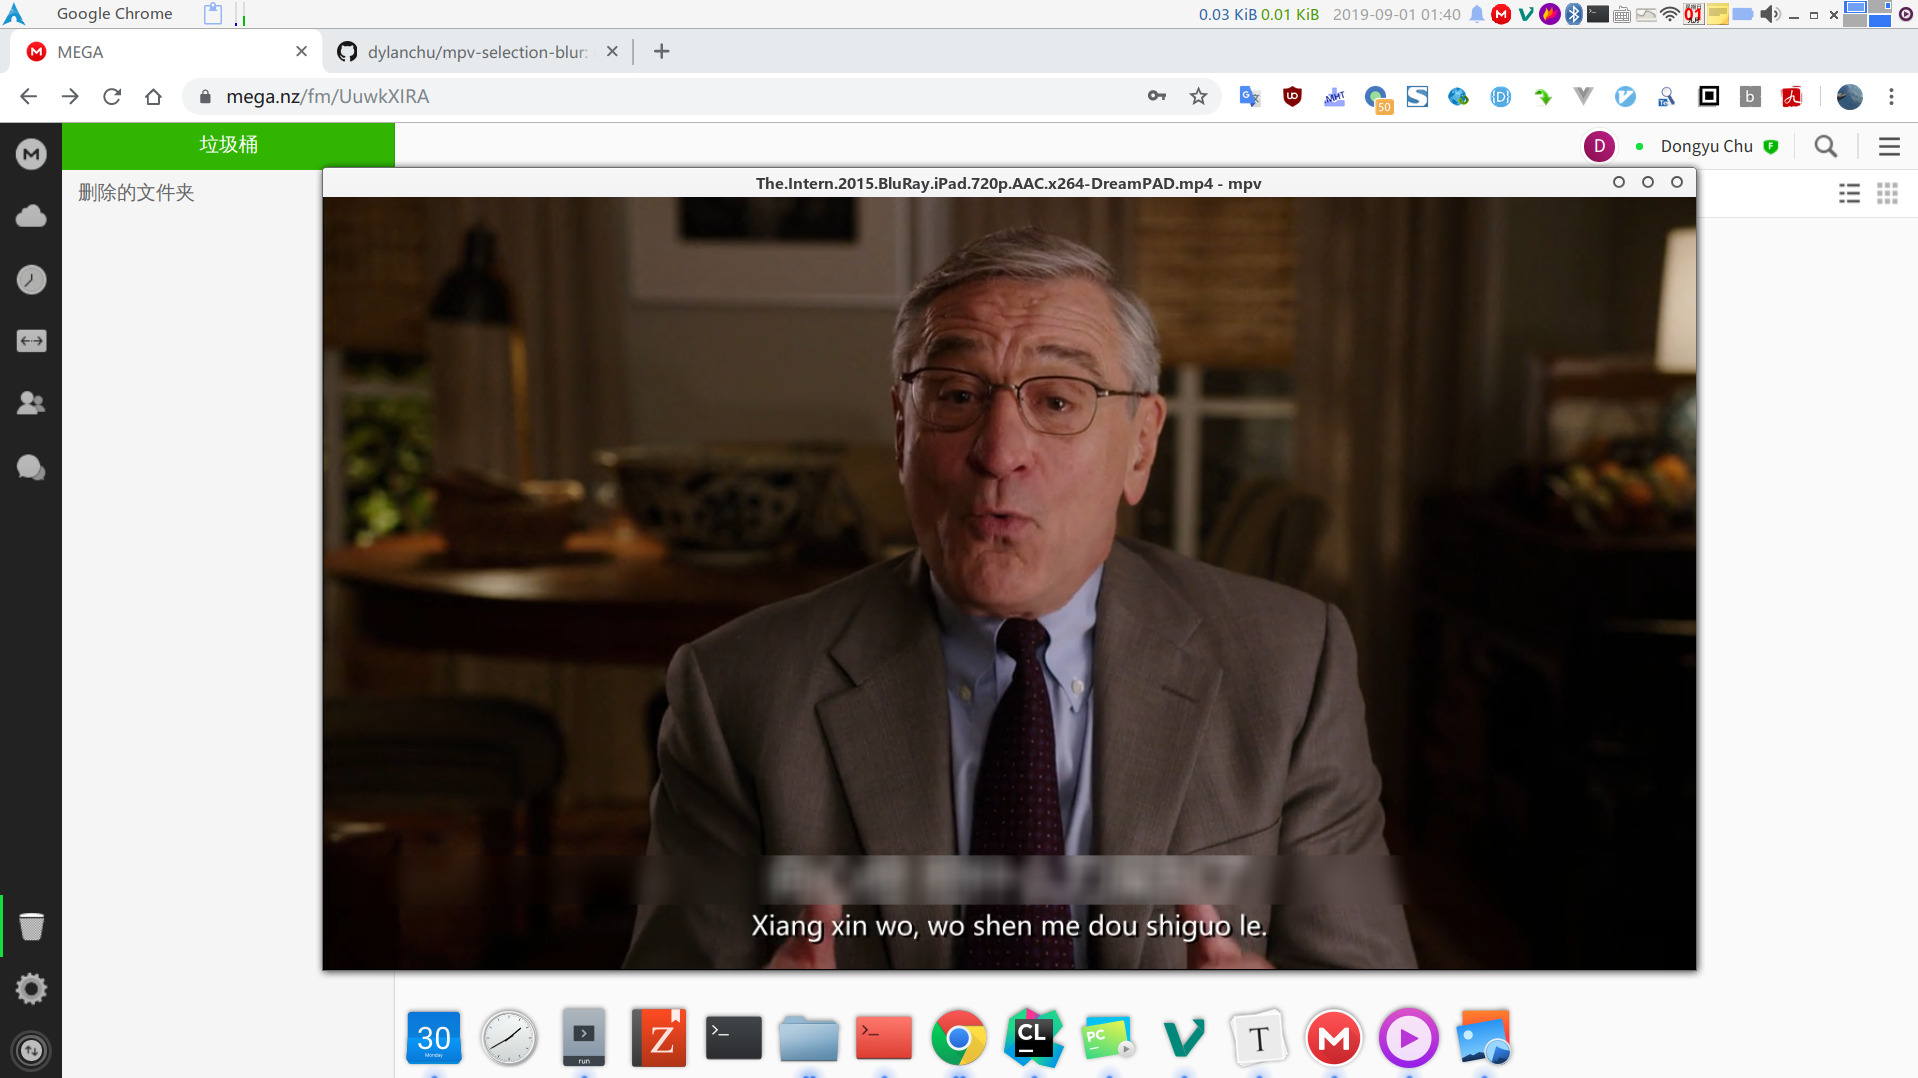
Task: Open saved password key icon
Action: 1157,96
